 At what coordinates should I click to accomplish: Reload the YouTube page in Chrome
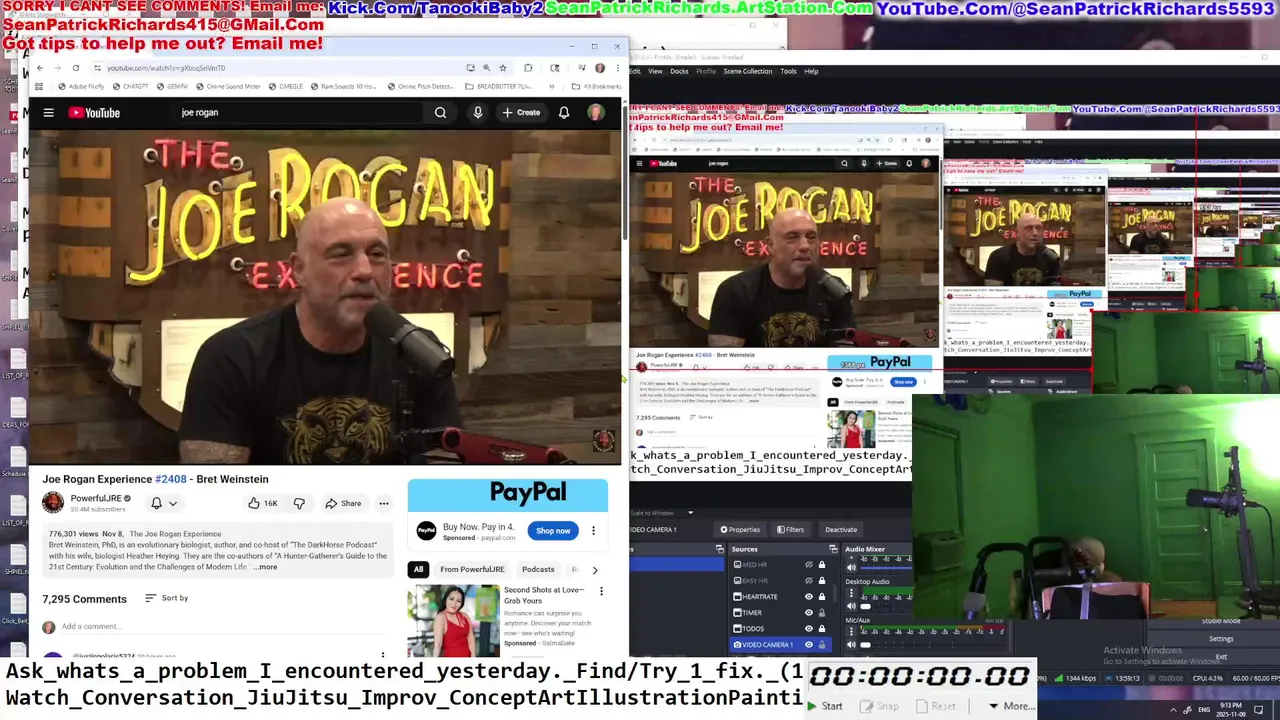point(75,68)
